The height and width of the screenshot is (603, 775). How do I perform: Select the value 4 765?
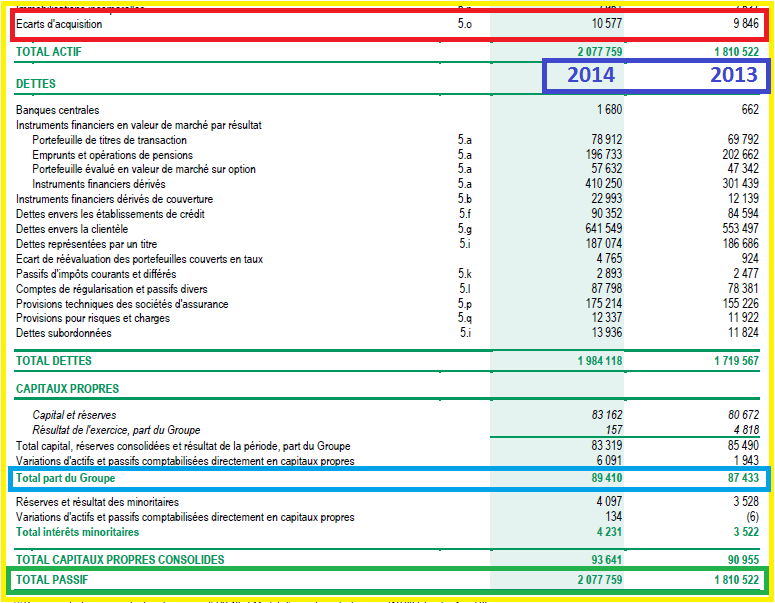coord(609,258)
